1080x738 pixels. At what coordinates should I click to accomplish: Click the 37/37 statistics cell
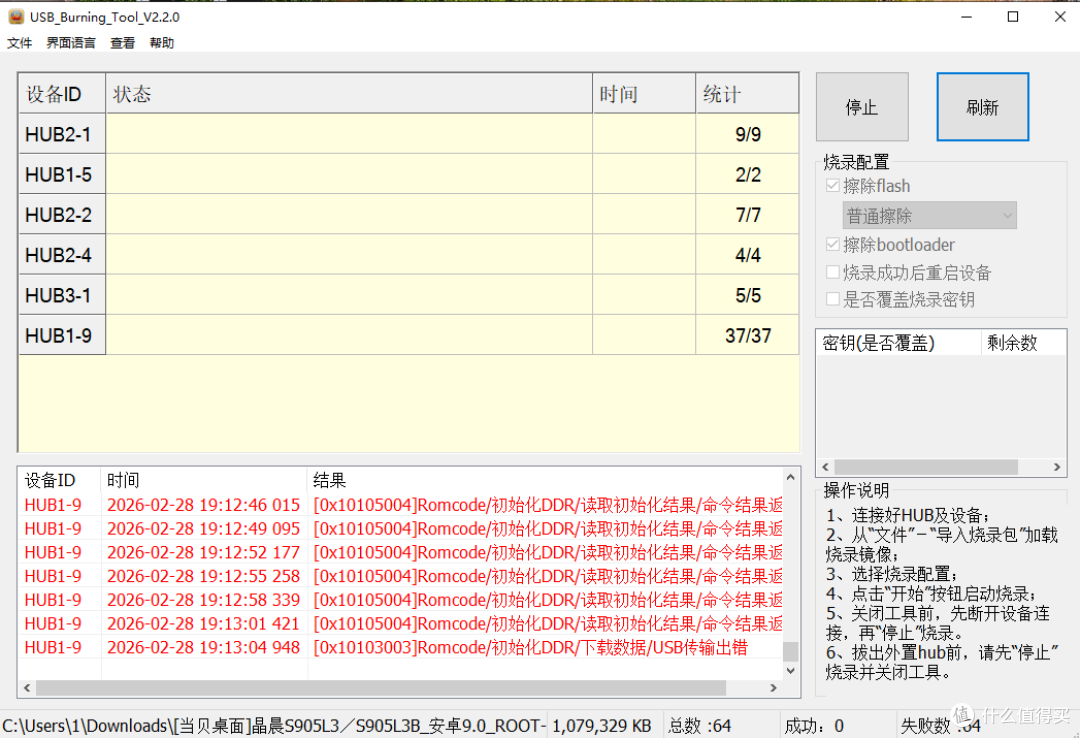click(x=747, y=336)
